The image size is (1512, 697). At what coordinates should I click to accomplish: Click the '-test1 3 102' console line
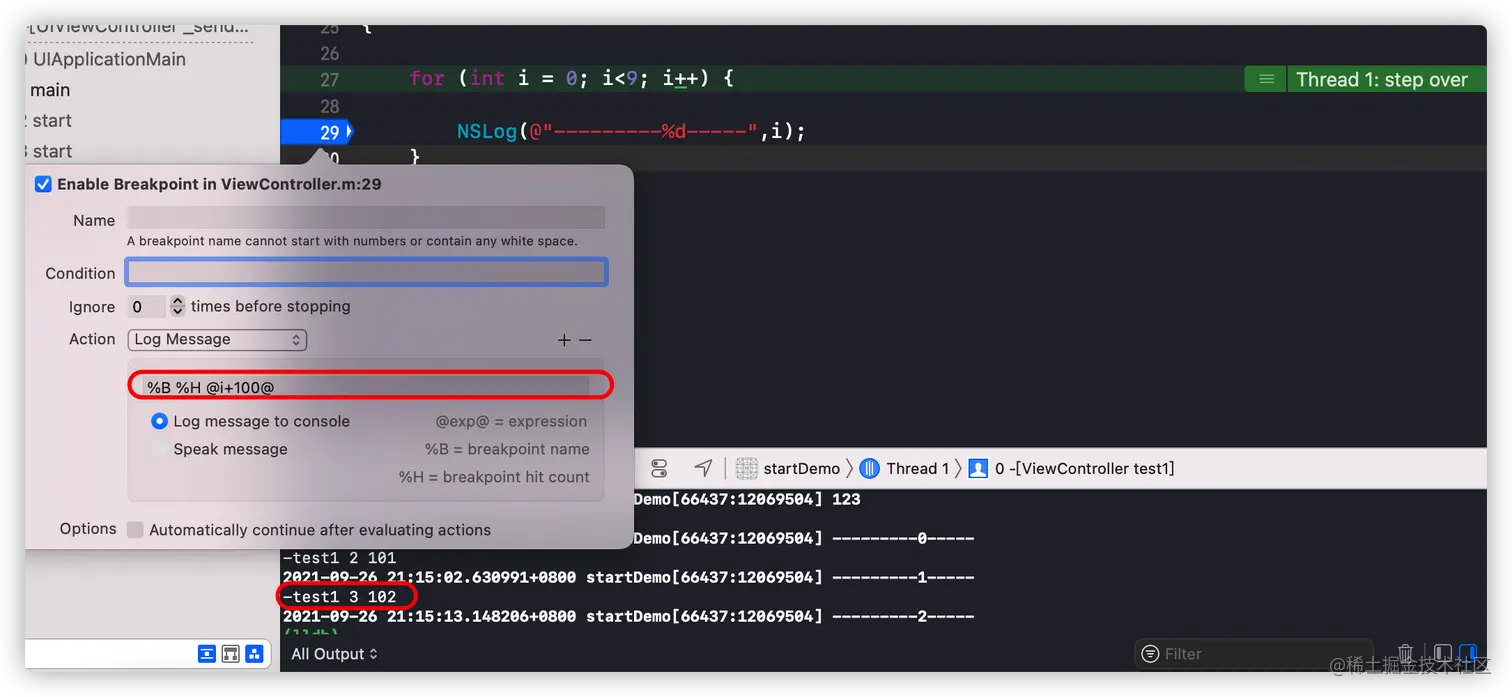pyautogui.click(x=340, y=597)
